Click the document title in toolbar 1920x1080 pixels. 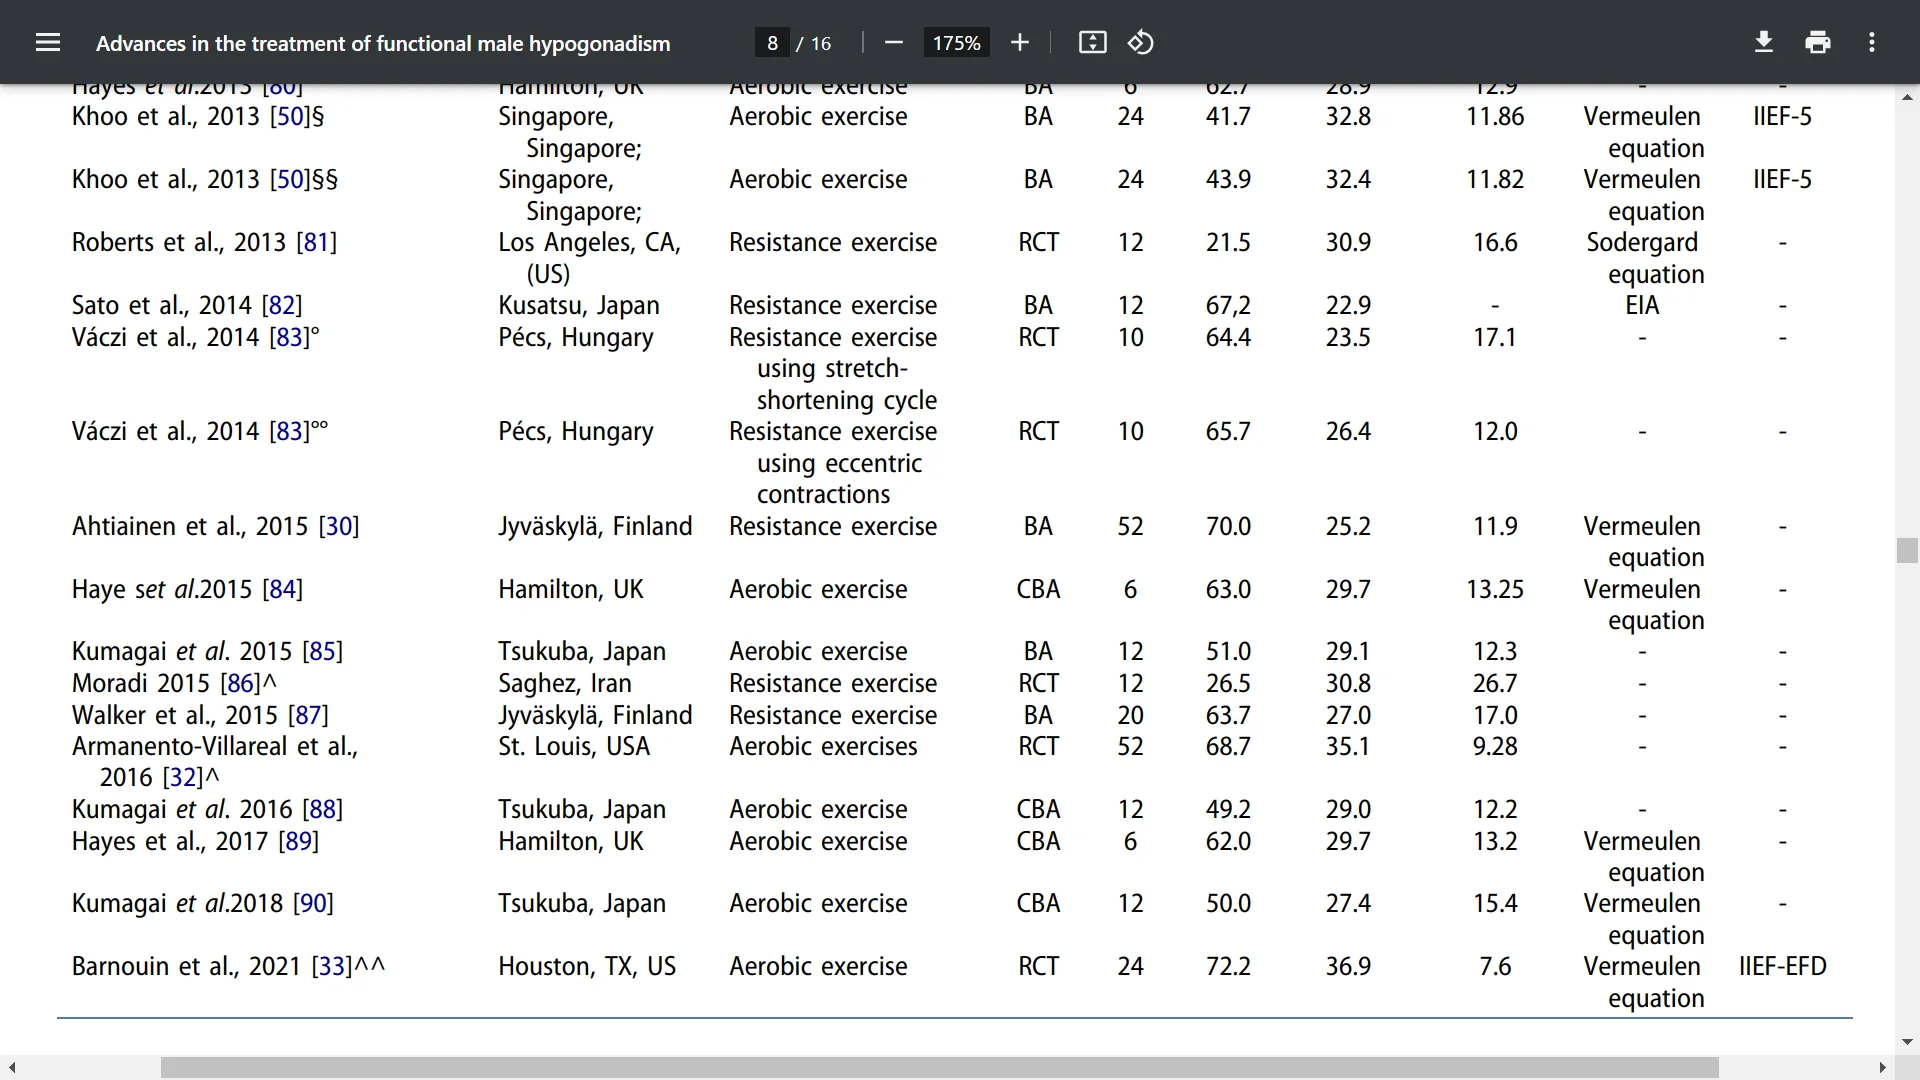pyautogui.click(x=383, y=44)
